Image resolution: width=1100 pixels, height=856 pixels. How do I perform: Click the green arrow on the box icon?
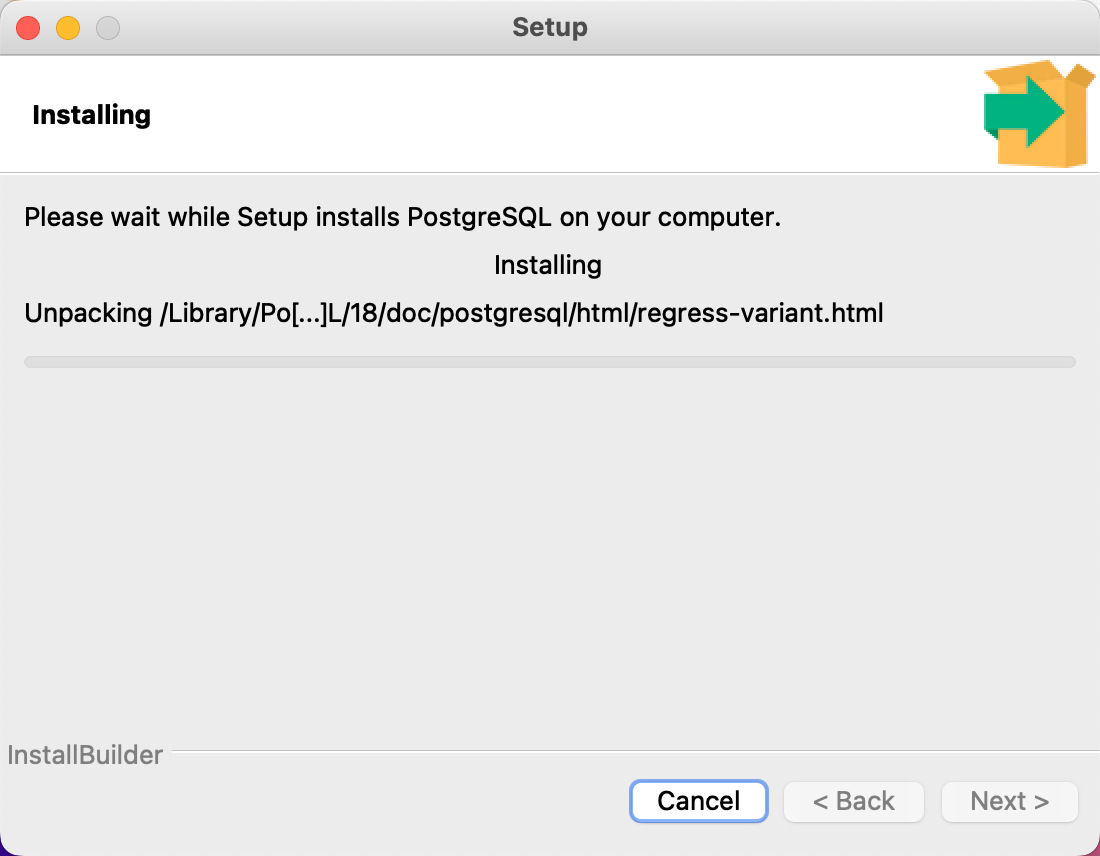click(1025, 112)
